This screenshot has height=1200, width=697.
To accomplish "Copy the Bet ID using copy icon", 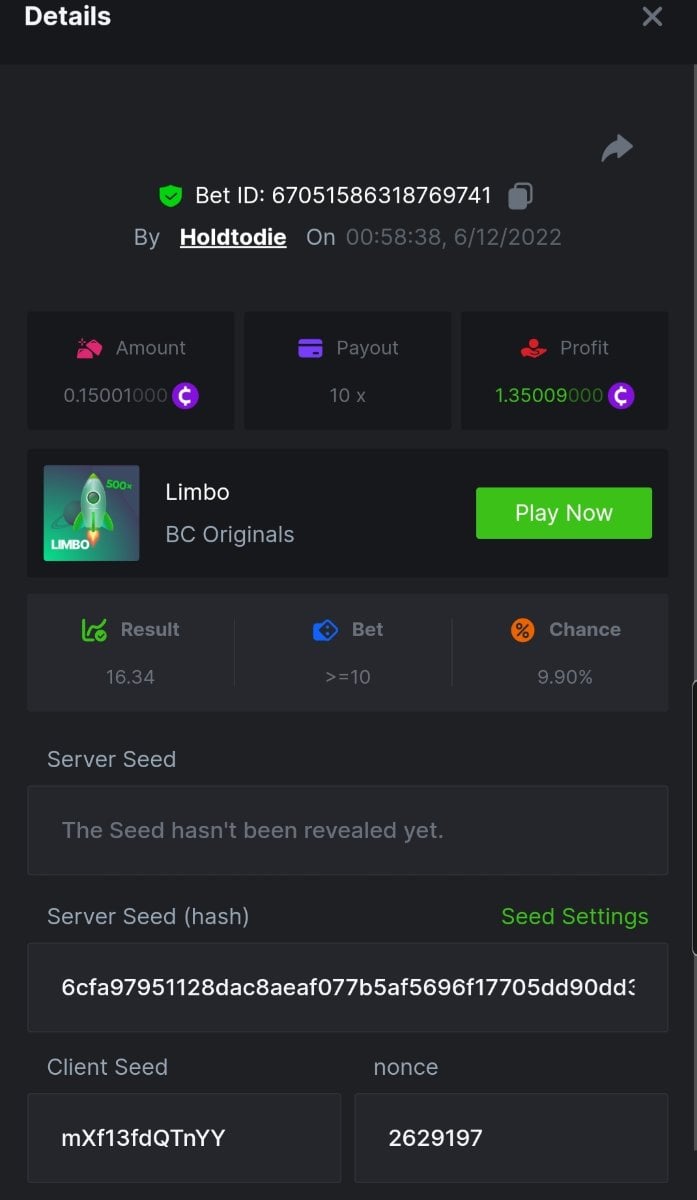I will click(520, 196).
